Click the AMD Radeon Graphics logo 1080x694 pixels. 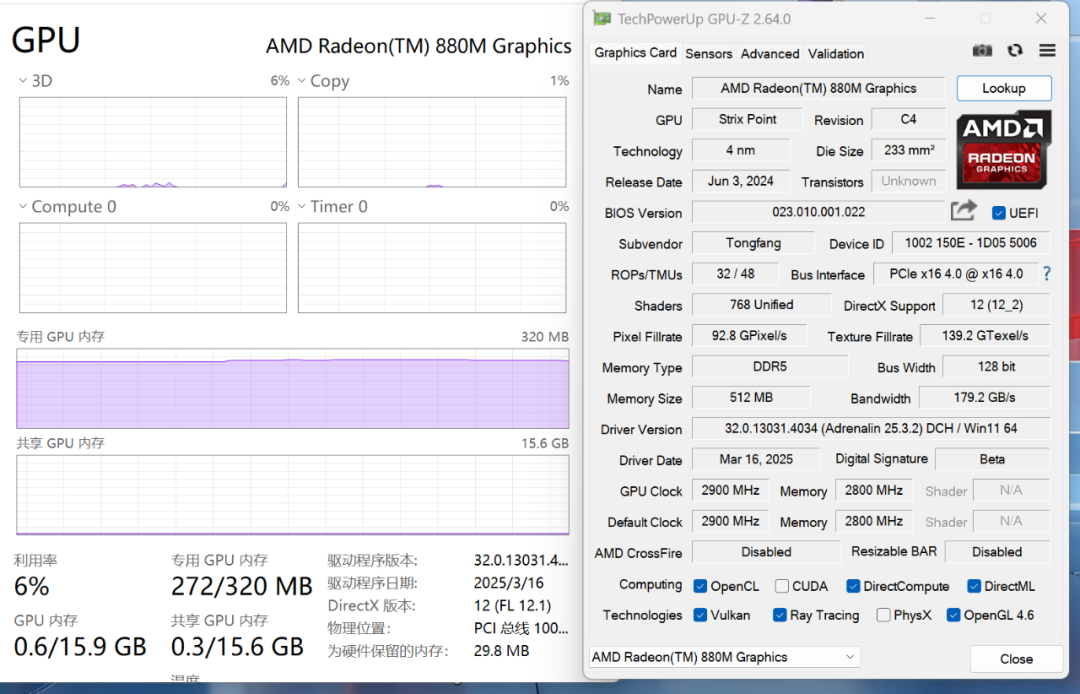click(x=1002, y=149)
